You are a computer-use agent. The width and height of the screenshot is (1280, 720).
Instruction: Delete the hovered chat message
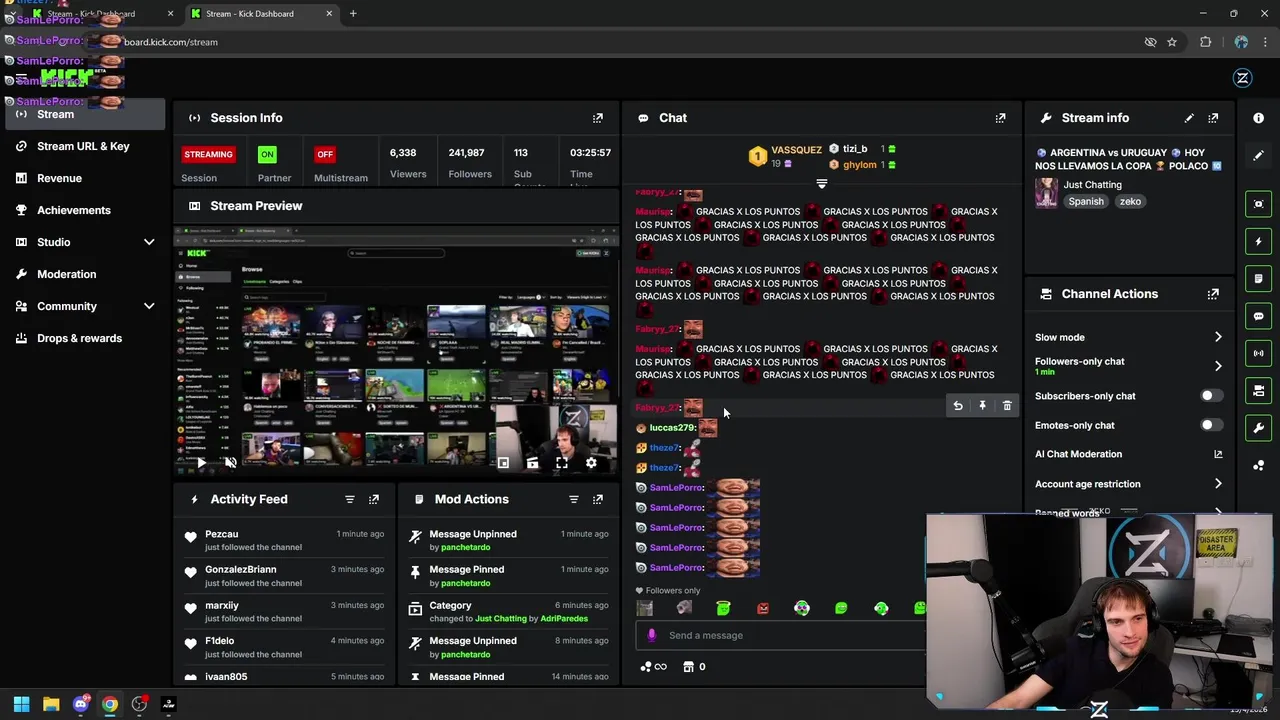coord(1007,406)
